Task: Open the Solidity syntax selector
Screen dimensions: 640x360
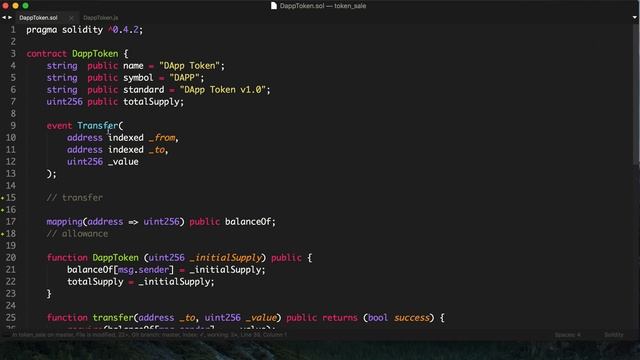Action: (614, 335)
